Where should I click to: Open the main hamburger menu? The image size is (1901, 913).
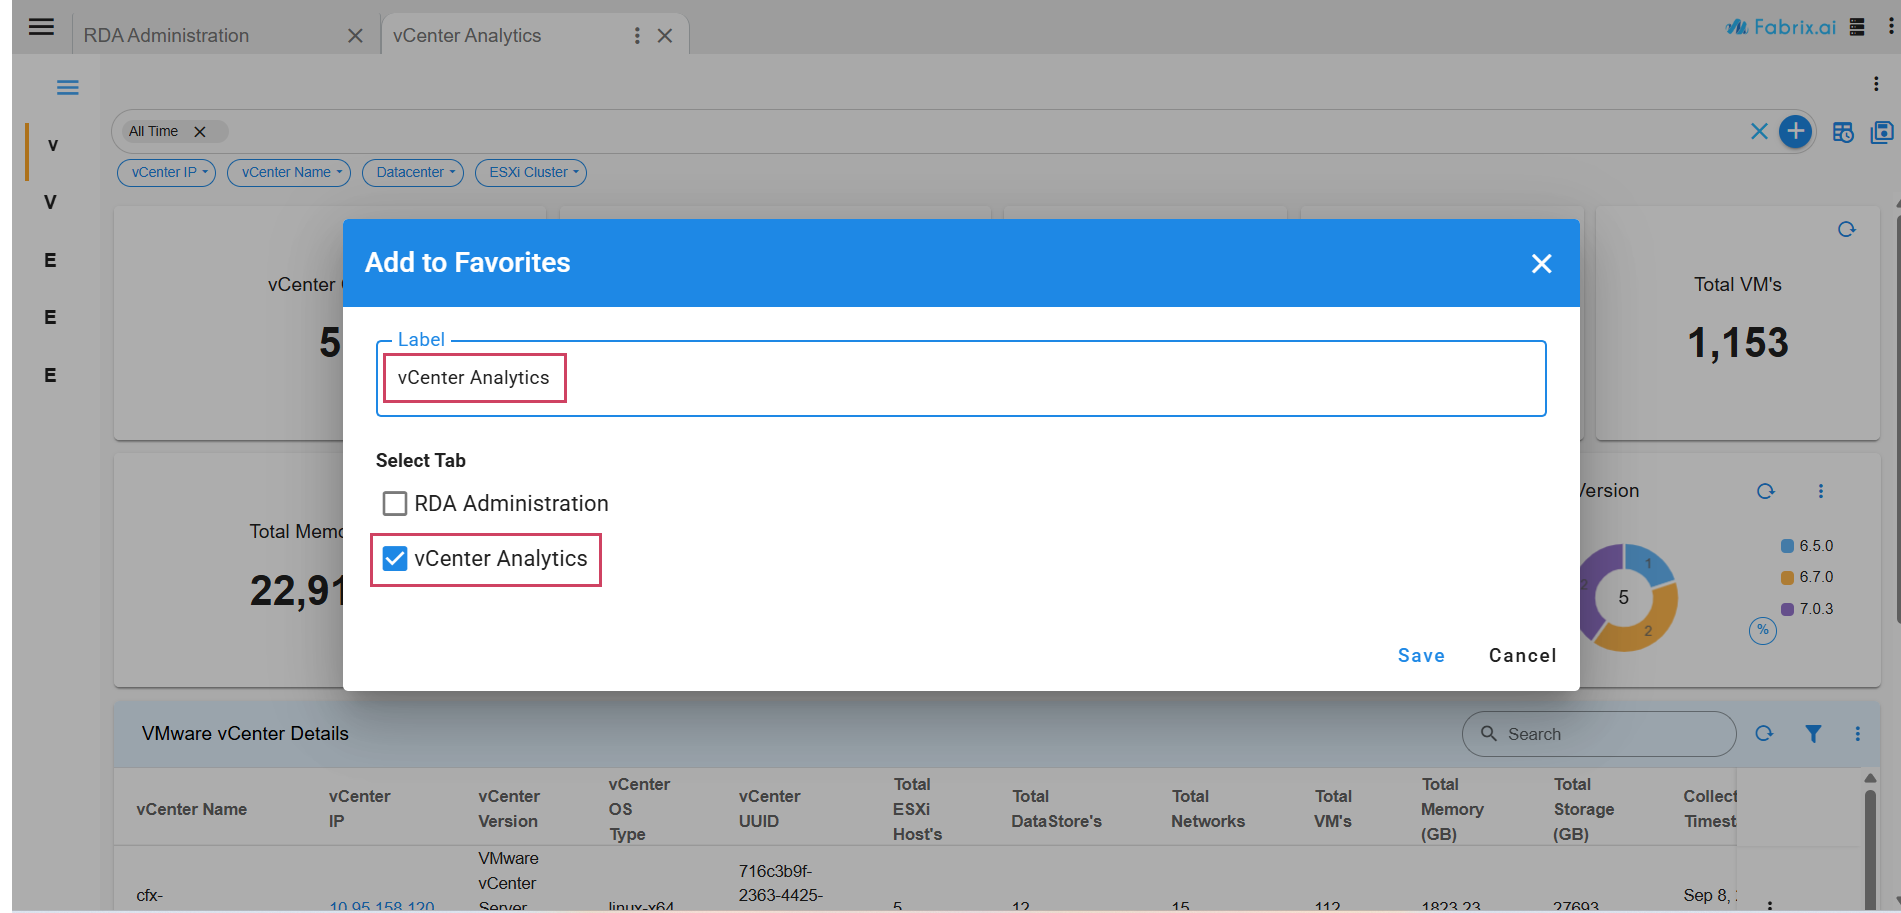click(x=41, y=27)
